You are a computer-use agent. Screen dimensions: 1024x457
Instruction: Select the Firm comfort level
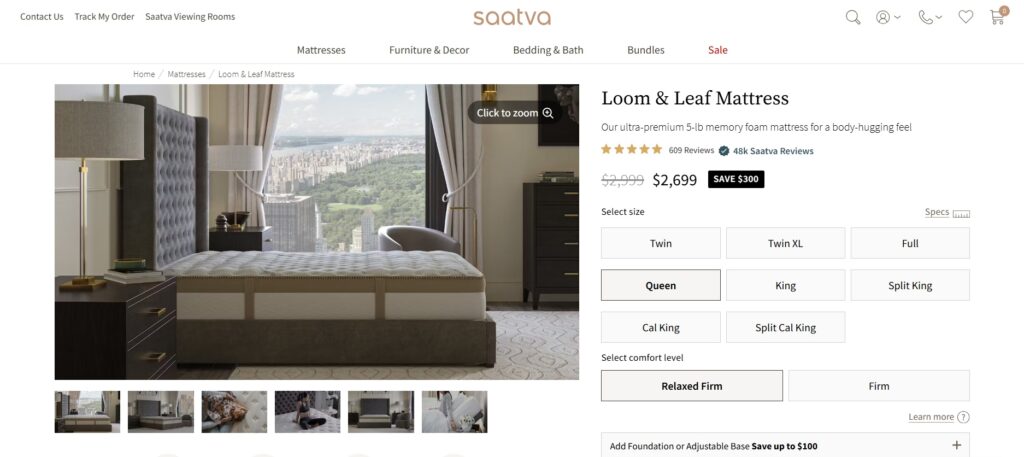878,386
